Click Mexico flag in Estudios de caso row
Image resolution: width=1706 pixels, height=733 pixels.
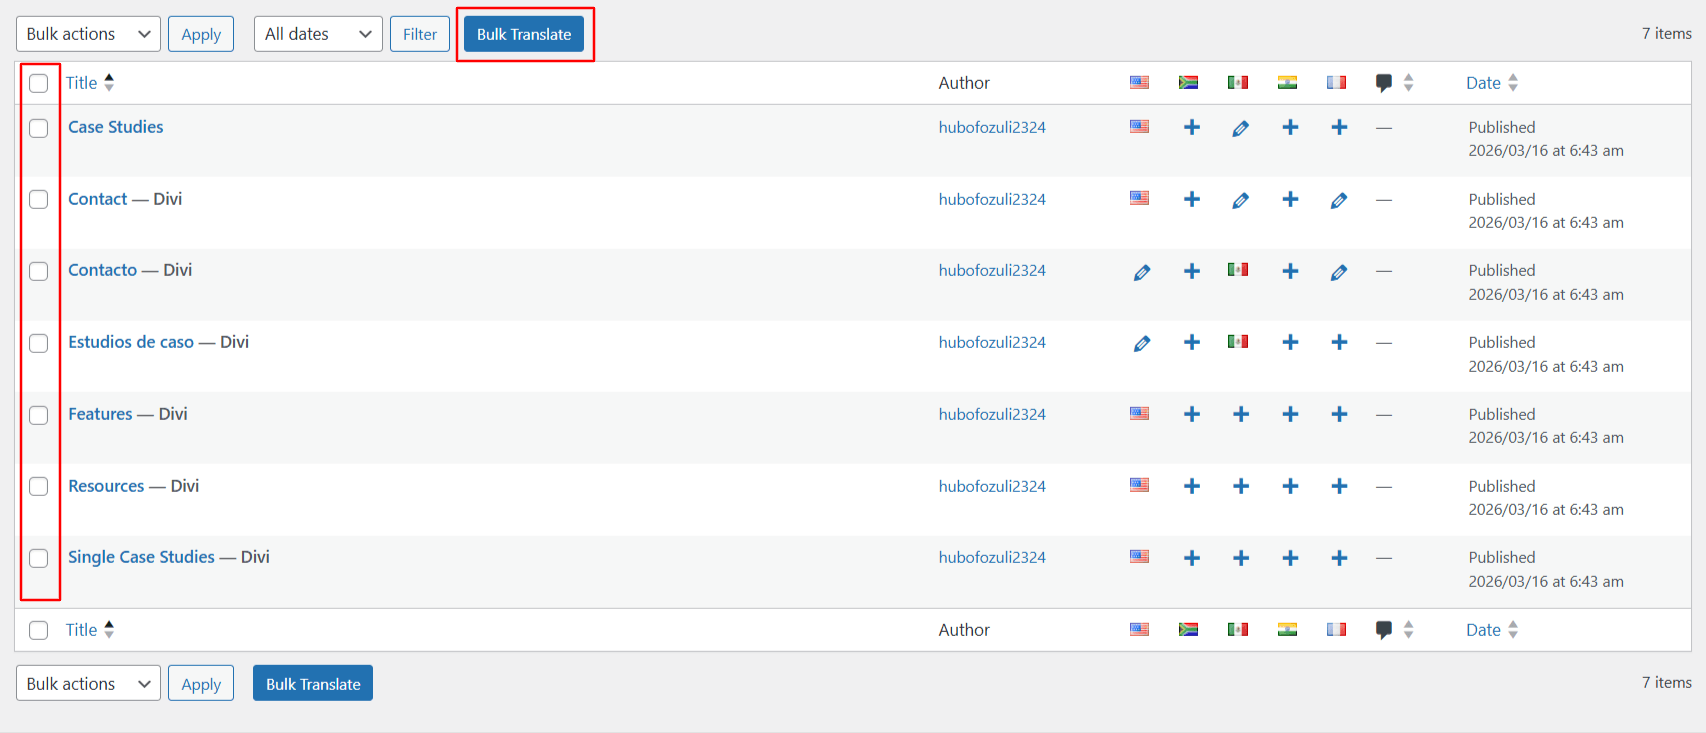coord(1237,342)
